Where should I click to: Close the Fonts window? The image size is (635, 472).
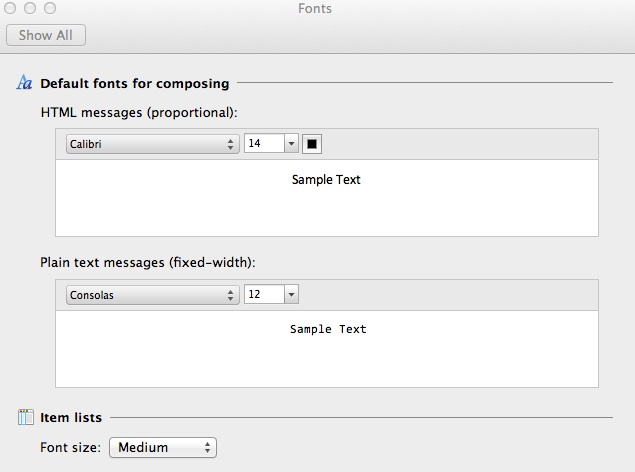tap(12, 8)
